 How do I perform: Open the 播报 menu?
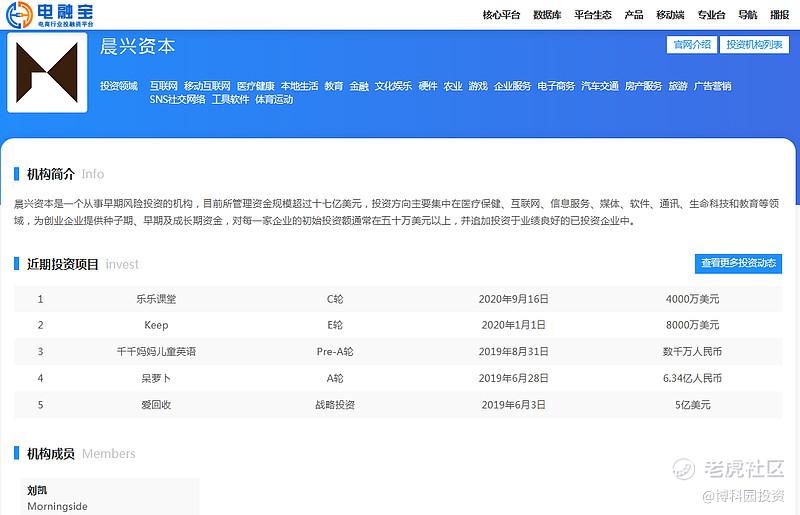click(779, 15)
